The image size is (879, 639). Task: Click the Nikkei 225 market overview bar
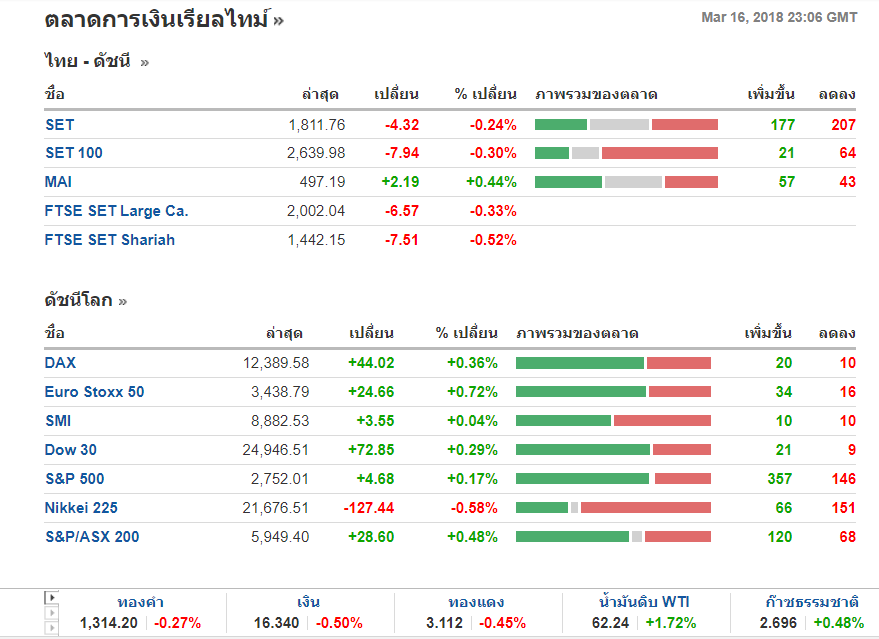[613, 508]
